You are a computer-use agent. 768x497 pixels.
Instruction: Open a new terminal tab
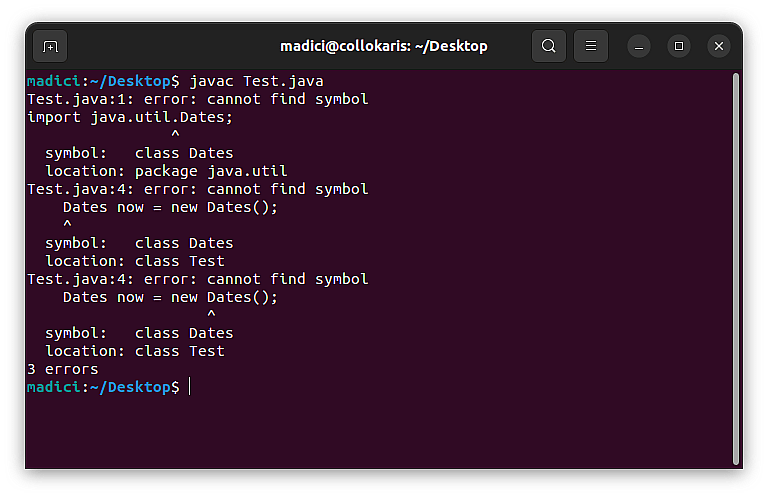[x=50, y=47]
